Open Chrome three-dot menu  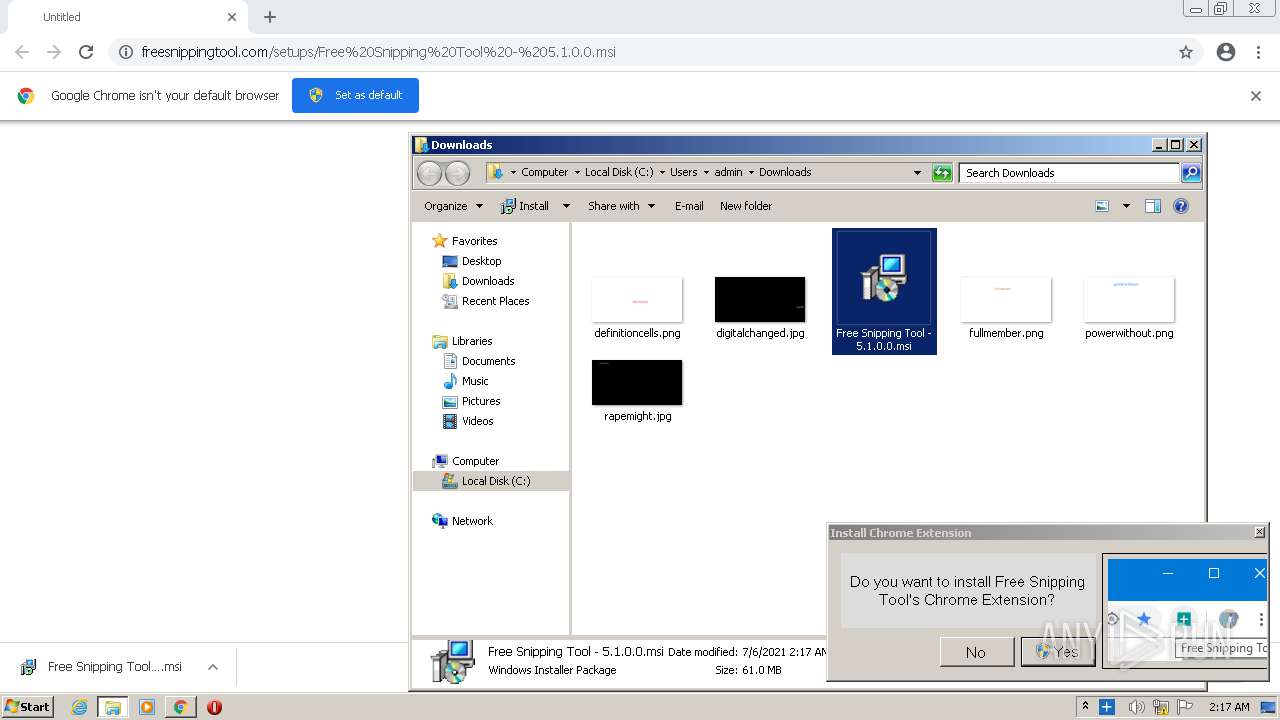(1259, 52)
